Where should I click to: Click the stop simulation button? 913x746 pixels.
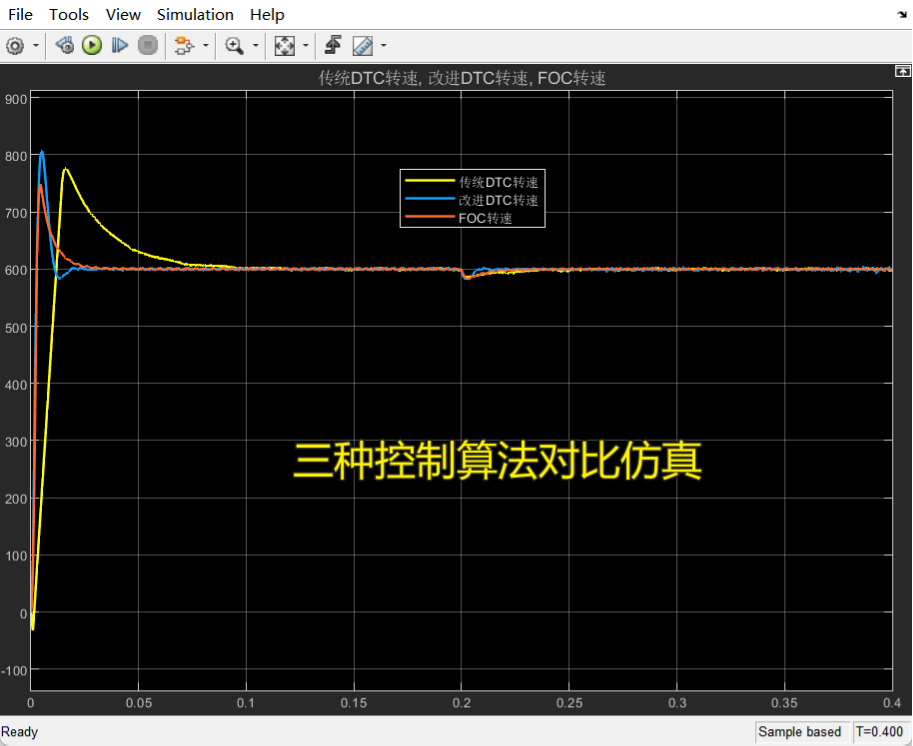pos(148,45)
